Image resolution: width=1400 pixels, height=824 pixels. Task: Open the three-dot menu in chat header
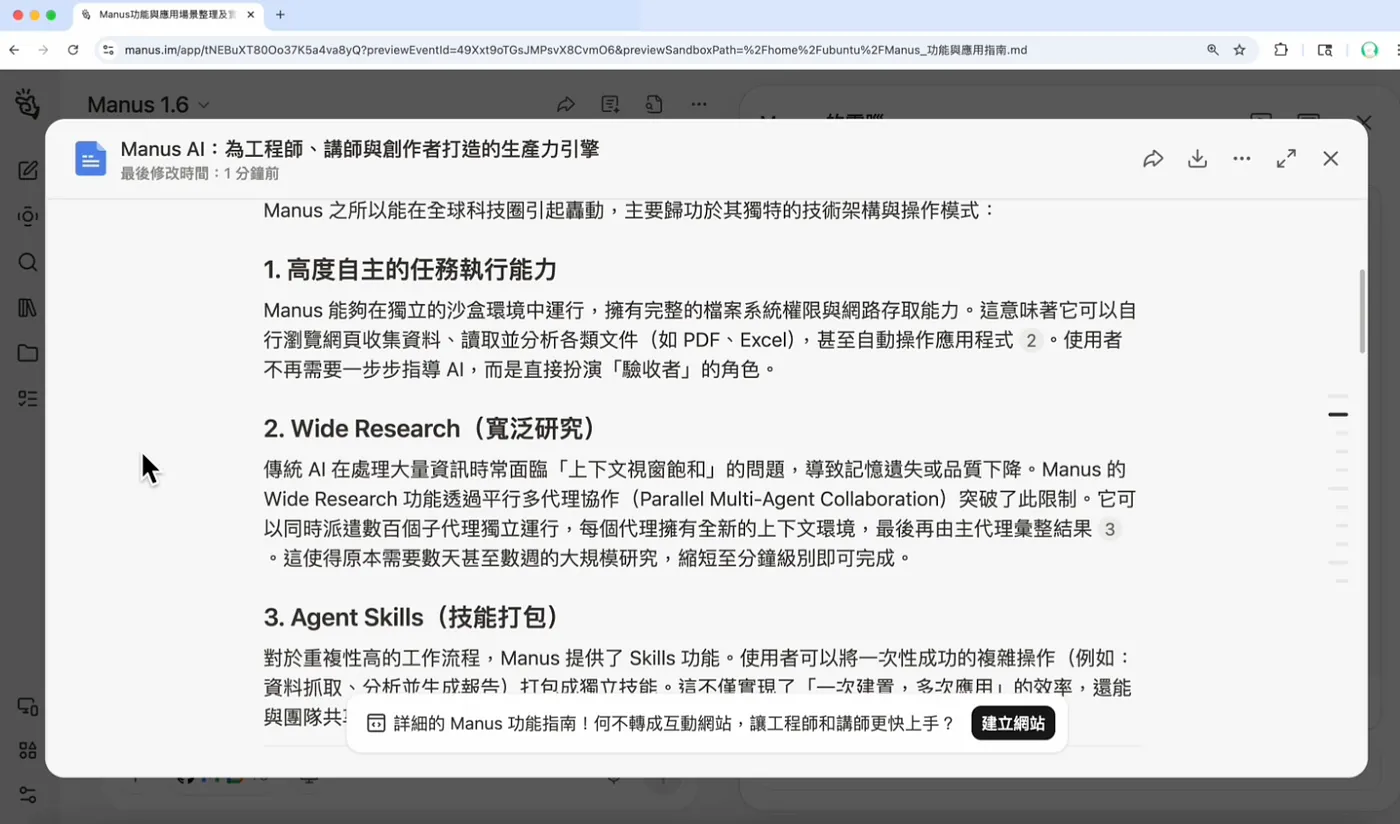coord(699,104)
